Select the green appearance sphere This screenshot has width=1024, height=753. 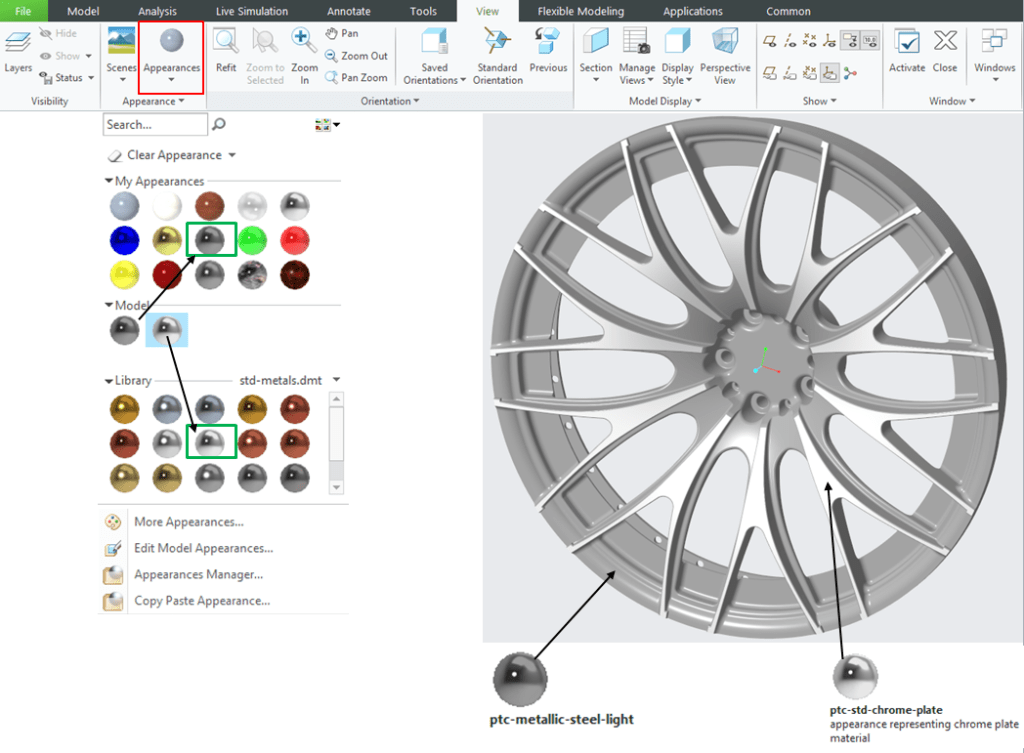pos(251,240)
